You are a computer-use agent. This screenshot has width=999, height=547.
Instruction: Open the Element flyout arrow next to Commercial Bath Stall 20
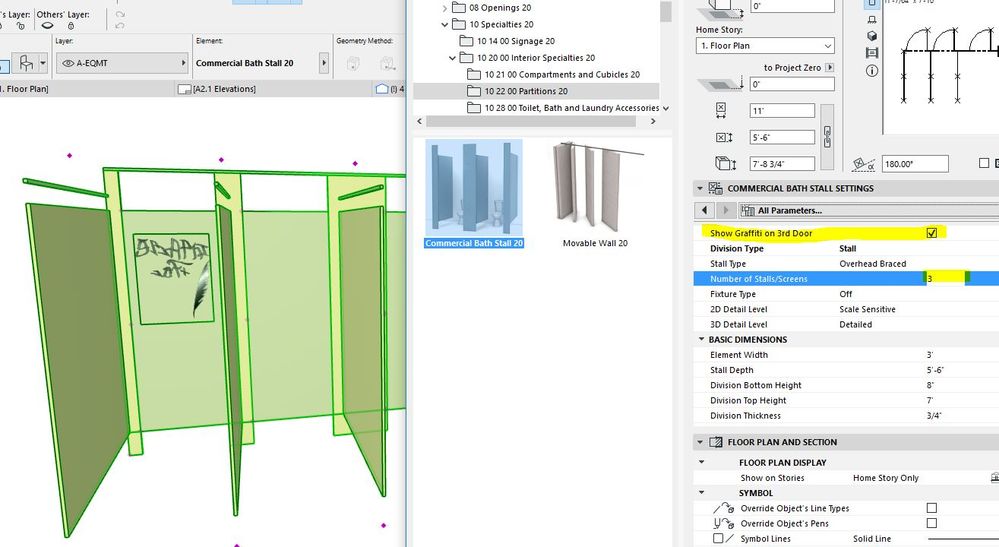pyautogui.click(x=324, y=63)
